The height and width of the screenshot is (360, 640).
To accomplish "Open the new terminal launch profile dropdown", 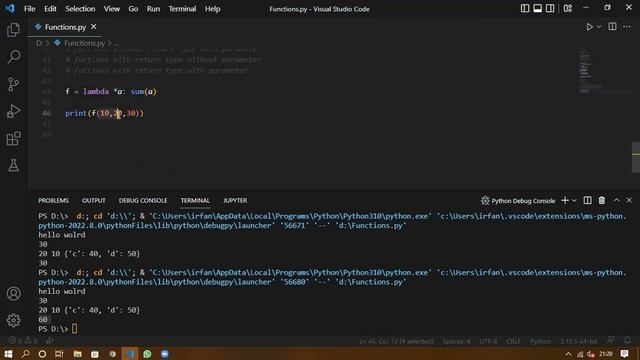I will point(574,200).
